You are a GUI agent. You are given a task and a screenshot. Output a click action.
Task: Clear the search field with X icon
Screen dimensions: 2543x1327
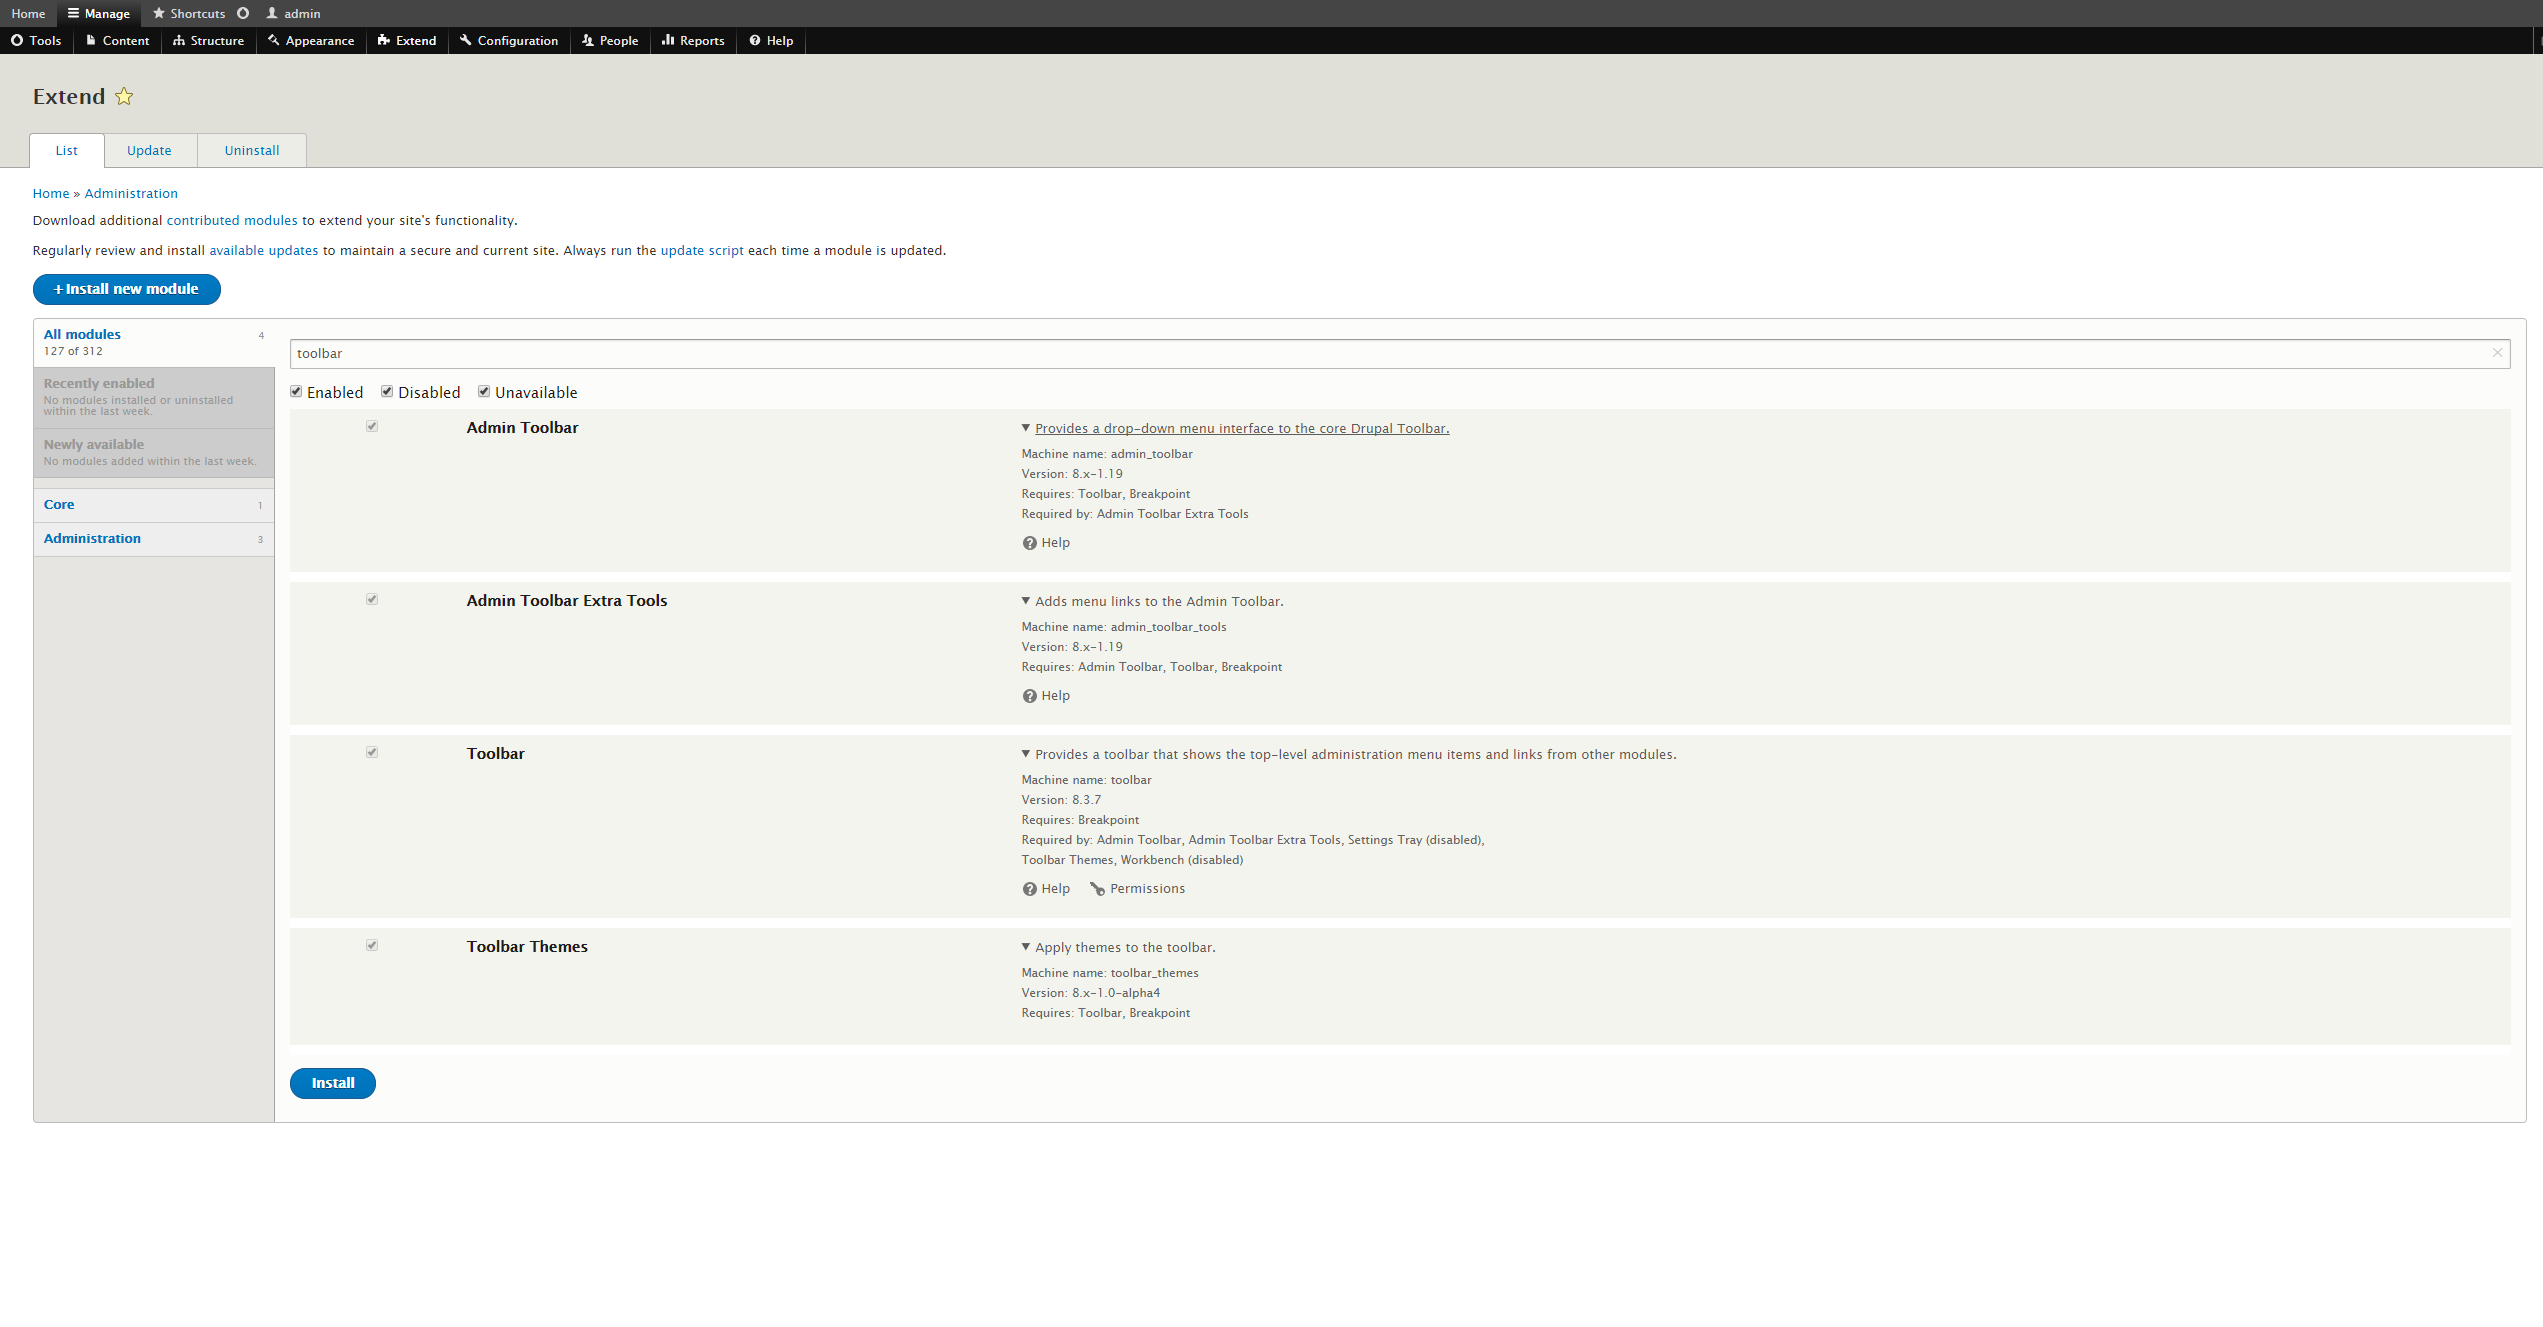[2497, 353]
